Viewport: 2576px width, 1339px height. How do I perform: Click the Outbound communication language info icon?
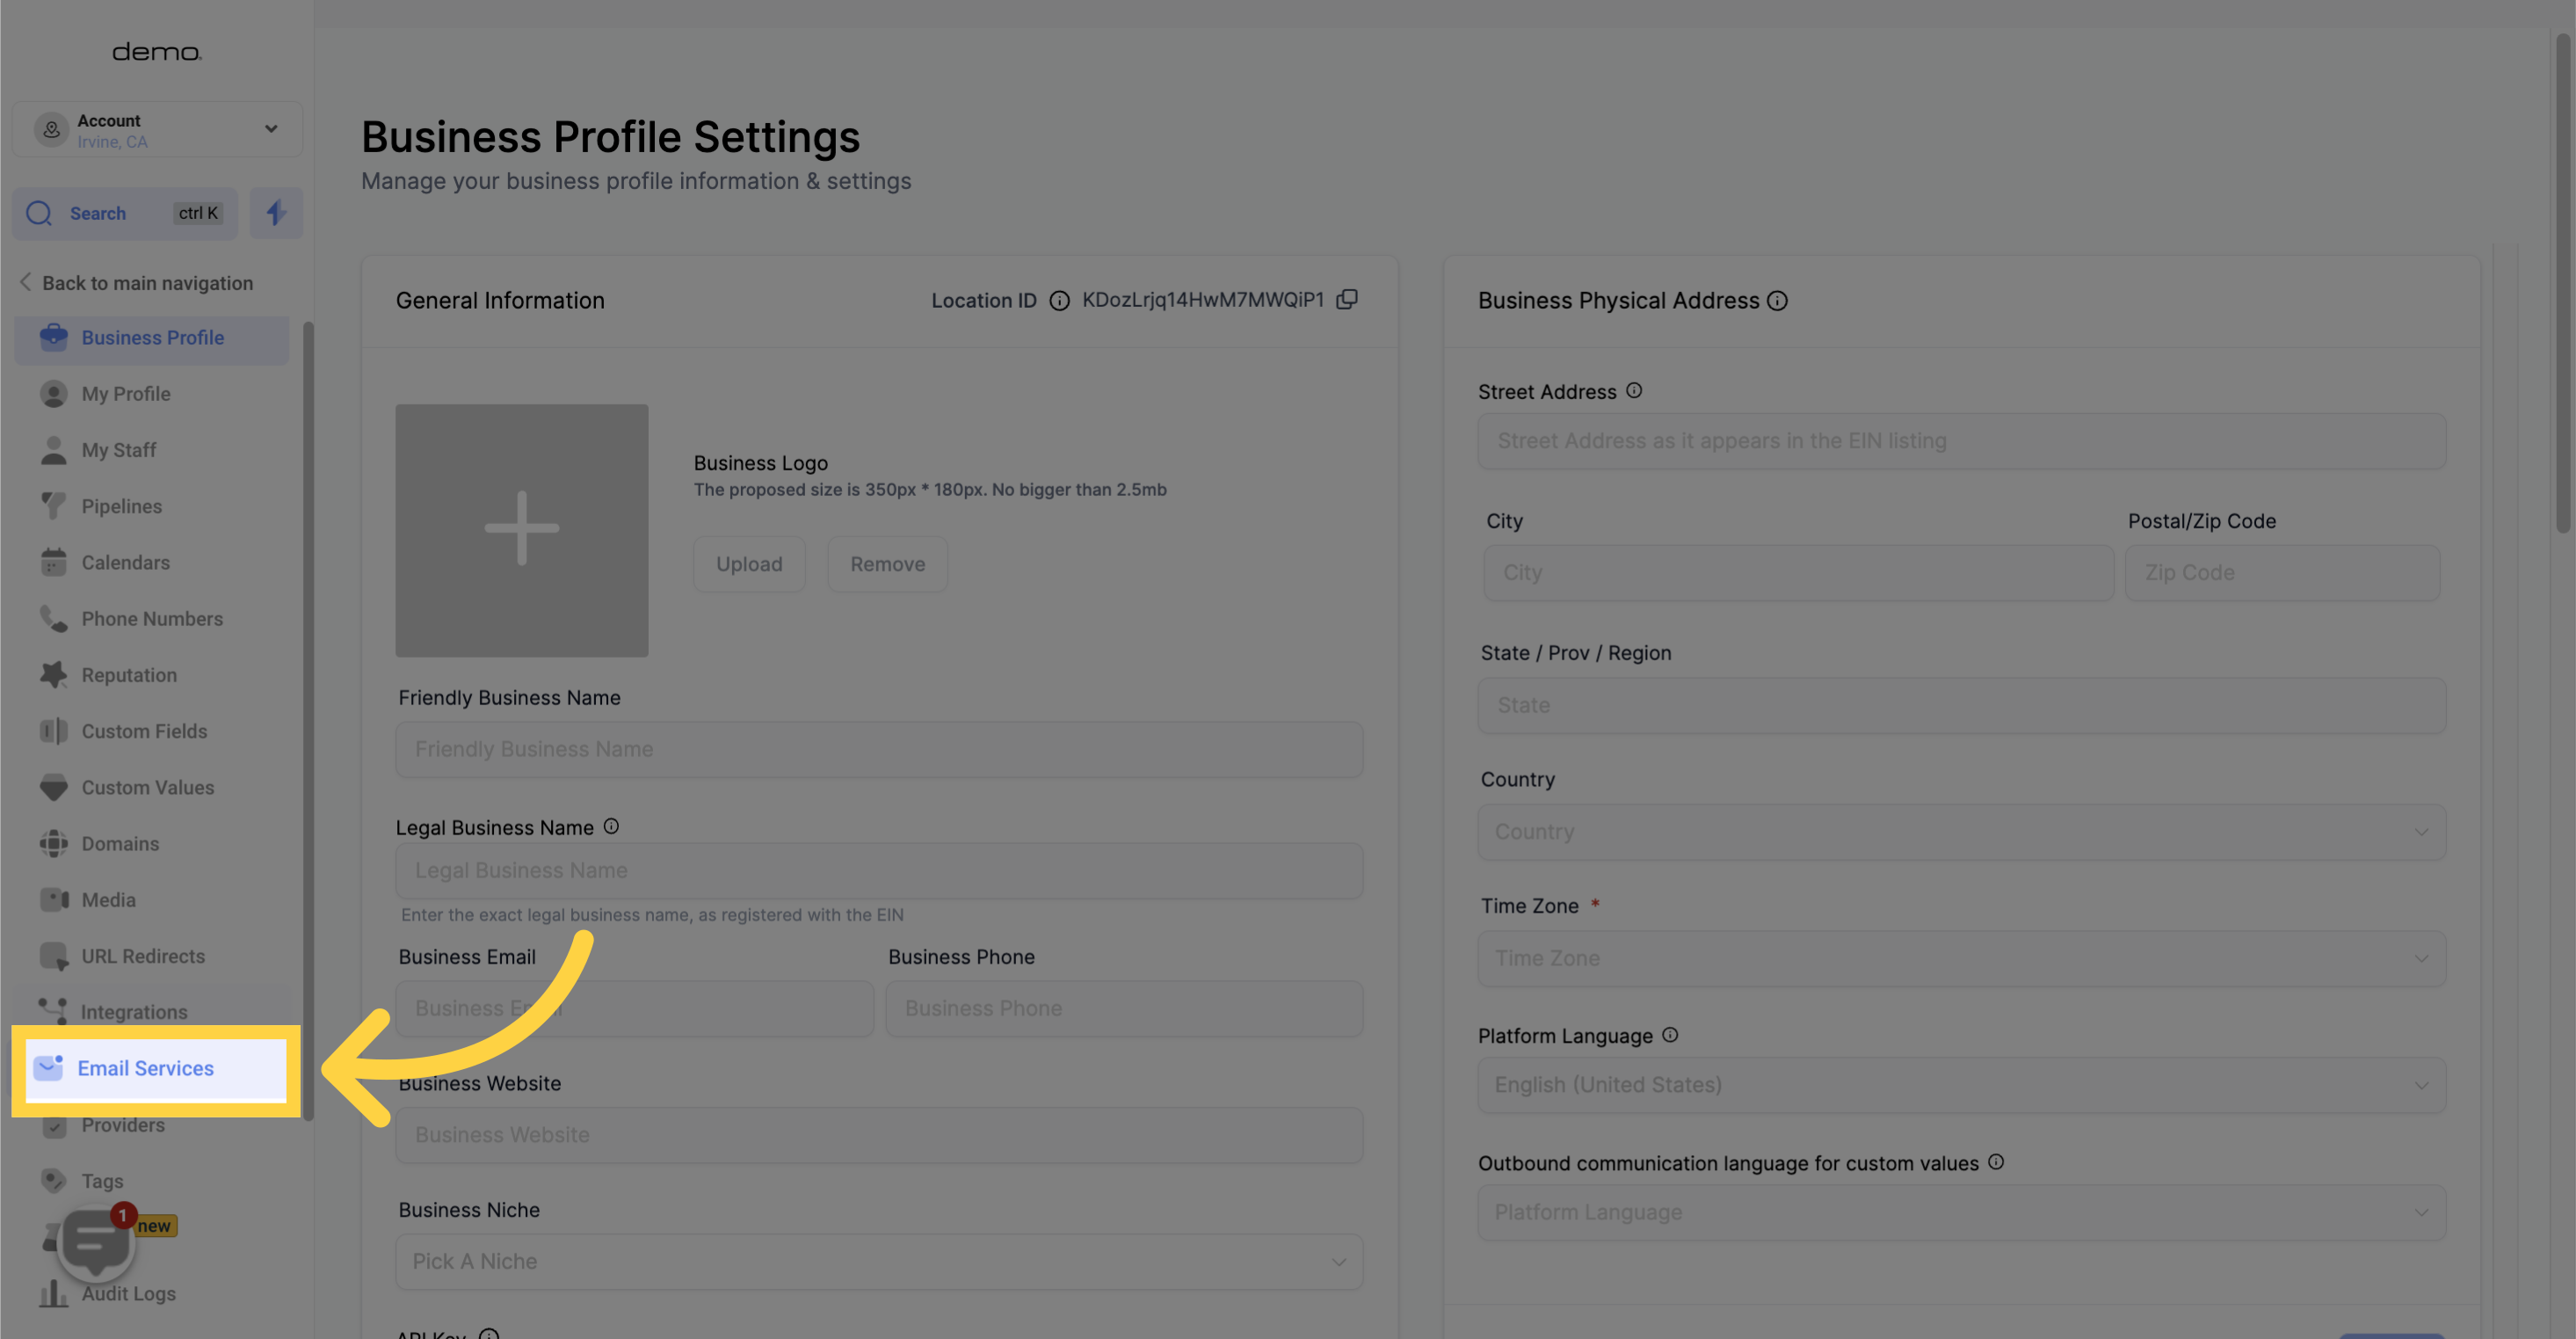[x=1996, y=1162]
